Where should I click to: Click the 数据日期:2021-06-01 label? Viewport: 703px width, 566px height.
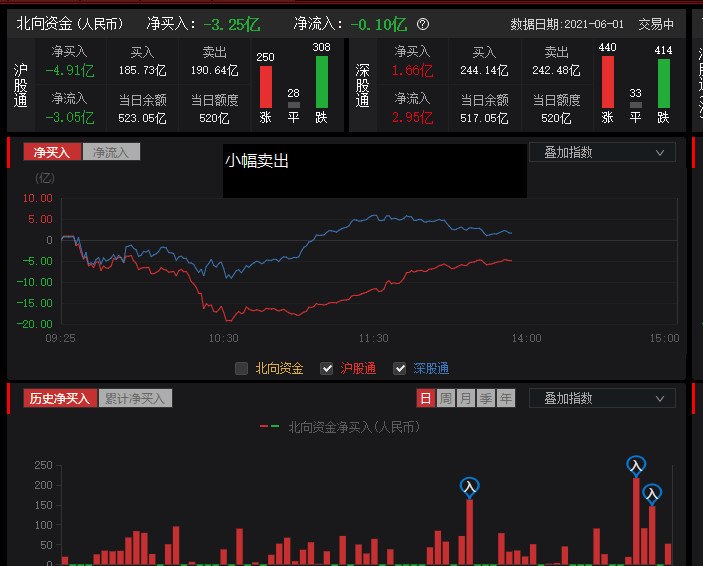pos(567,24)
